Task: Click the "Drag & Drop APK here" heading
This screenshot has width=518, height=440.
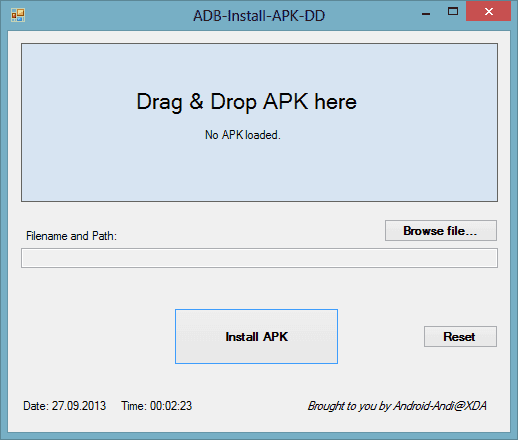Action: [x=246, y=102]
